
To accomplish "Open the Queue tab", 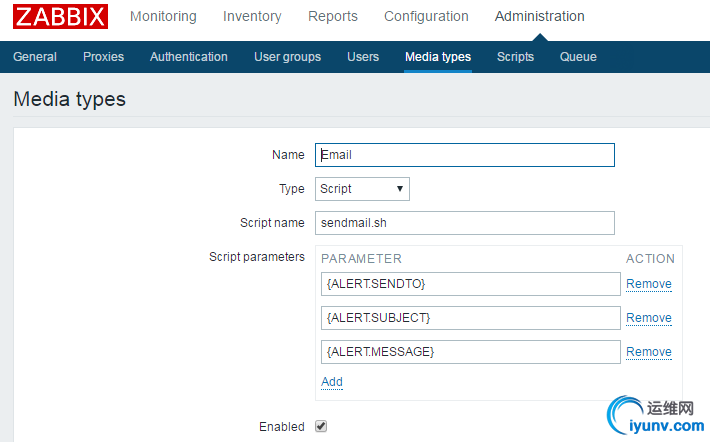I will coord(578,57).
